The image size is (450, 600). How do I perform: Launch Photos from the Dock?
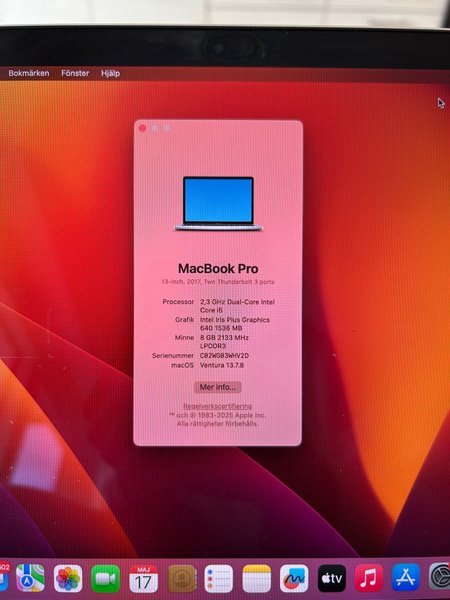coord(68,578)
